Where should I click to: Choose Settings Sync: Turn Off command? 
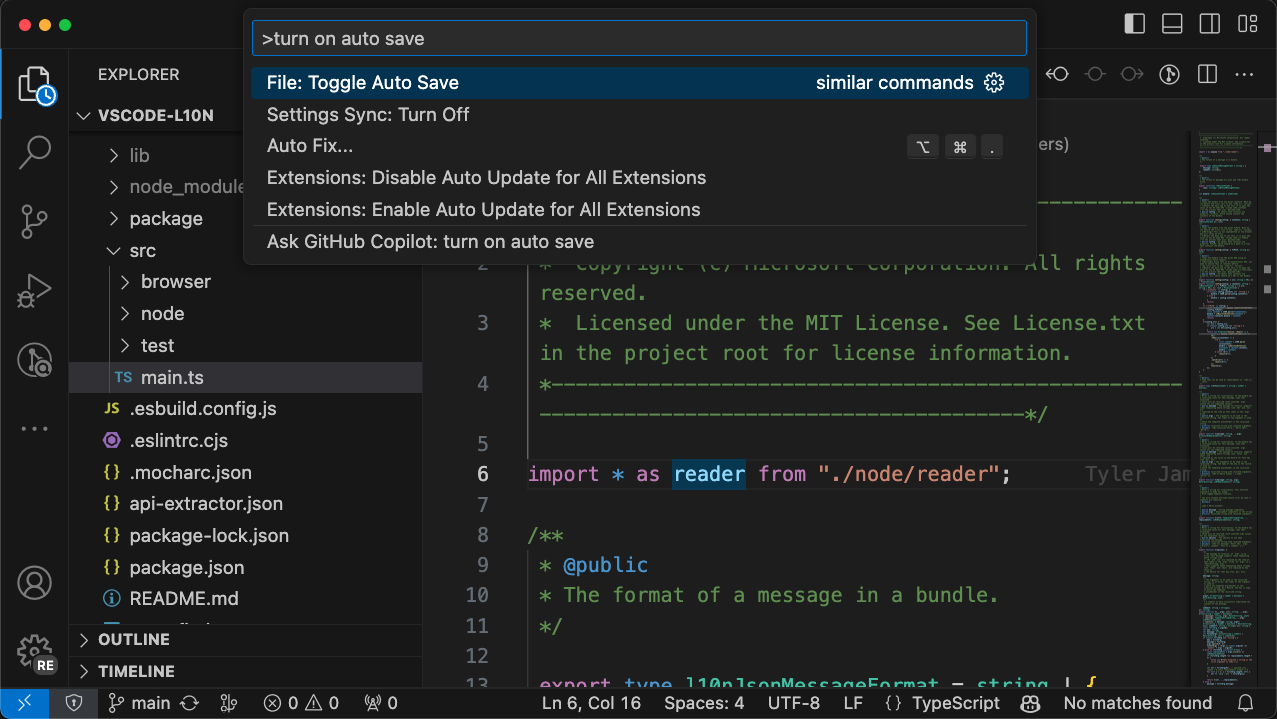pyautogui.click(x=368, y=114)
